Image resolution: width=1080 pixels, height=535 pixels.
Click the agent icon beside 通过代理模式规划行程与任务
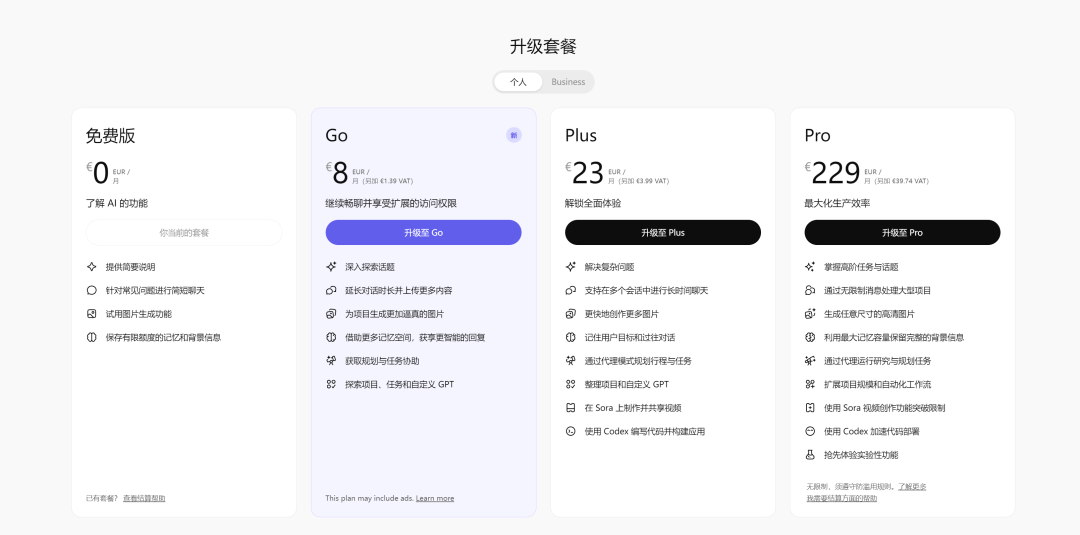coord(570,361)
